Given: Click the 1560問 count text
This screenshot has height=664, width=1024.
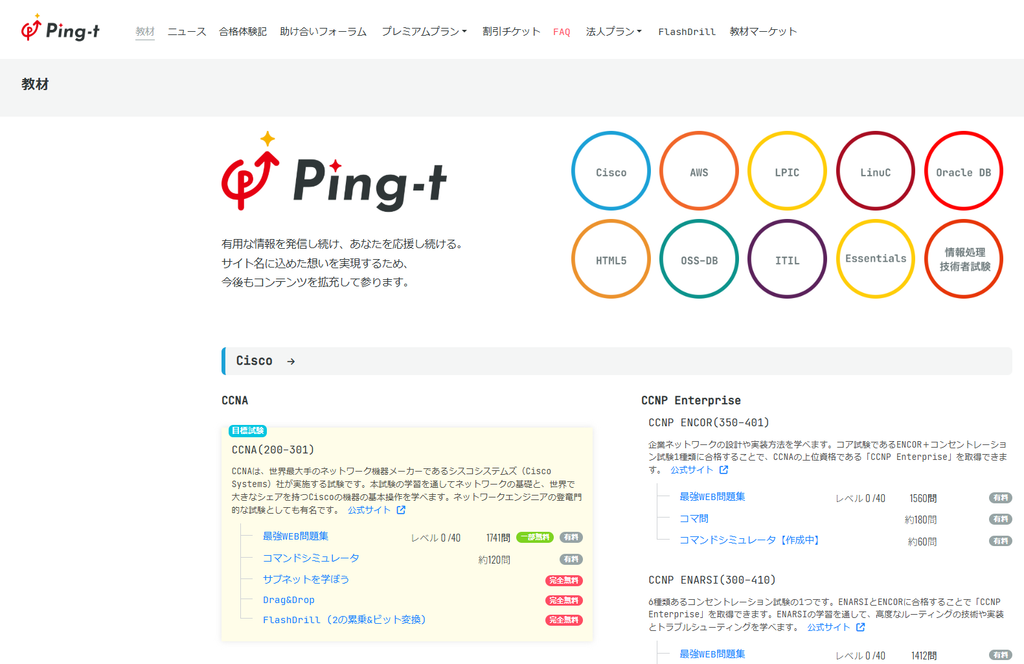Looking at the screenshot, I should tap(923, 499).
